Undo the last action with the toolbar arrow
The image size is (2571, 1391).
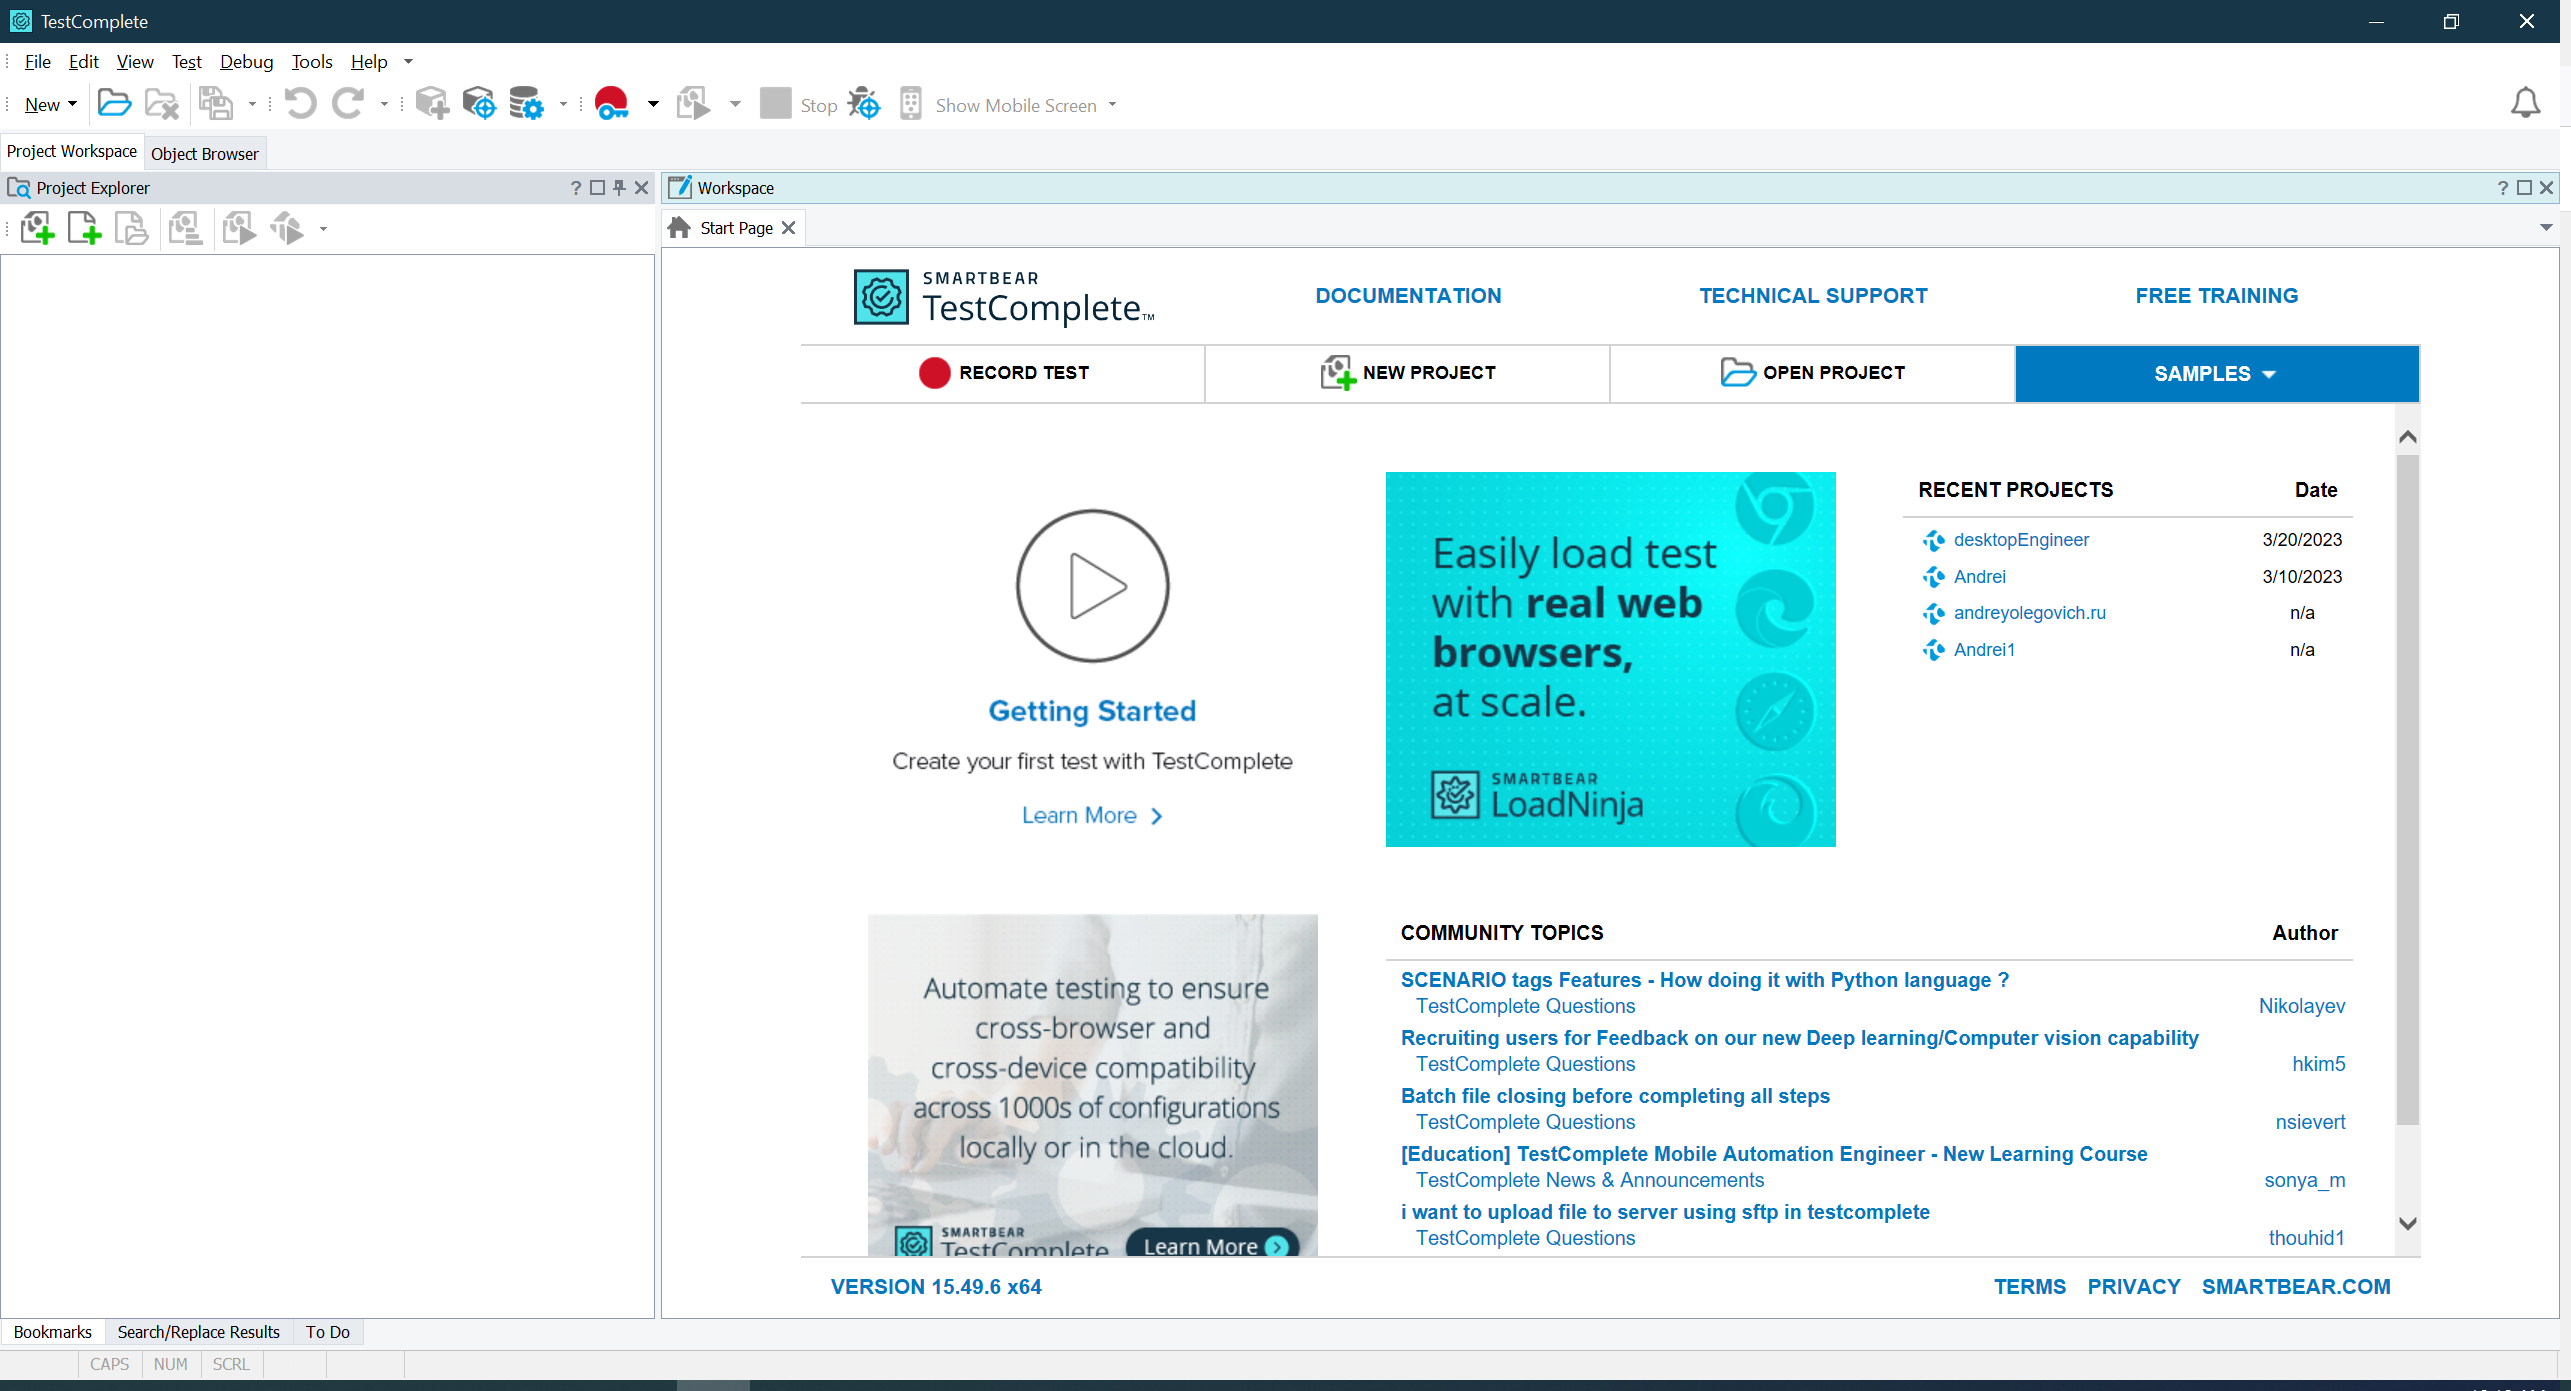tap(300, 104)
